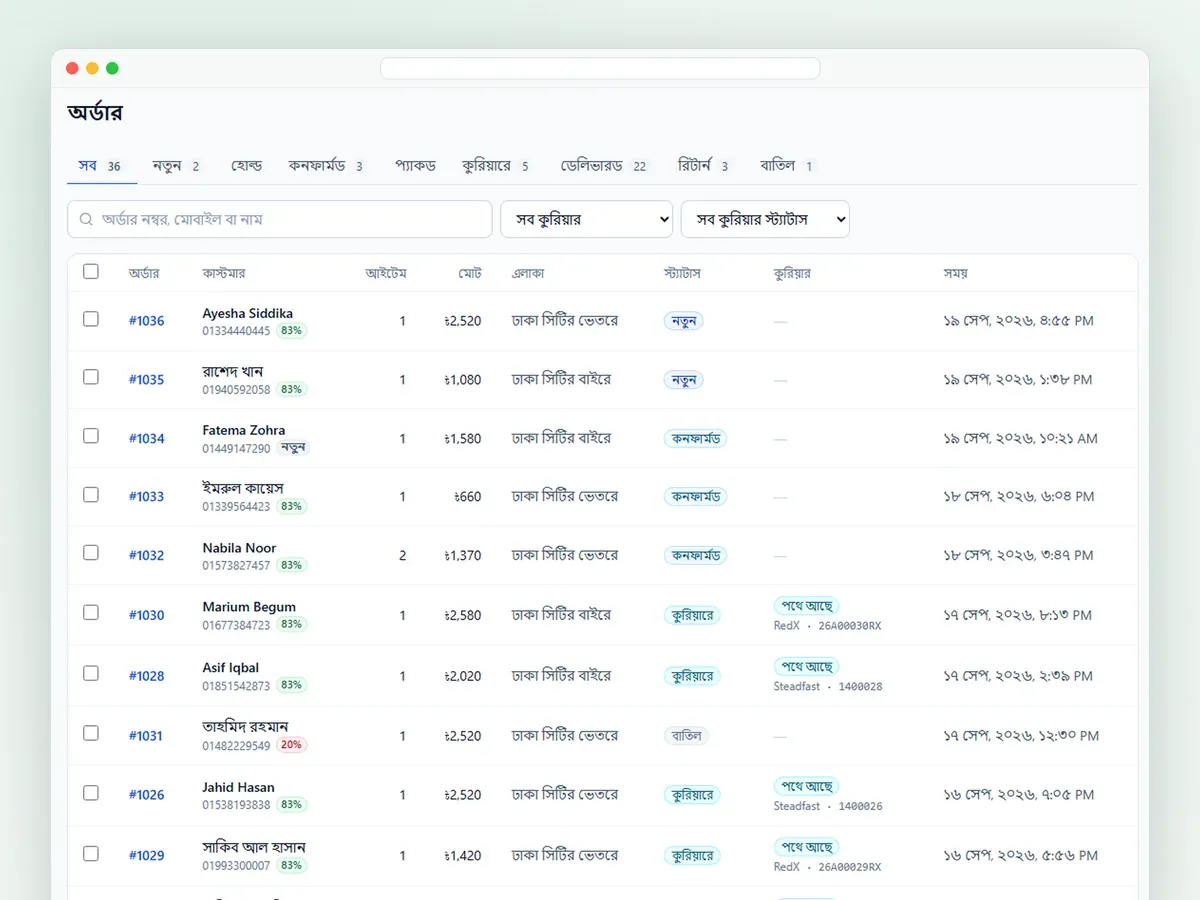Tick the checkbox for order #1033

point(91,494)
